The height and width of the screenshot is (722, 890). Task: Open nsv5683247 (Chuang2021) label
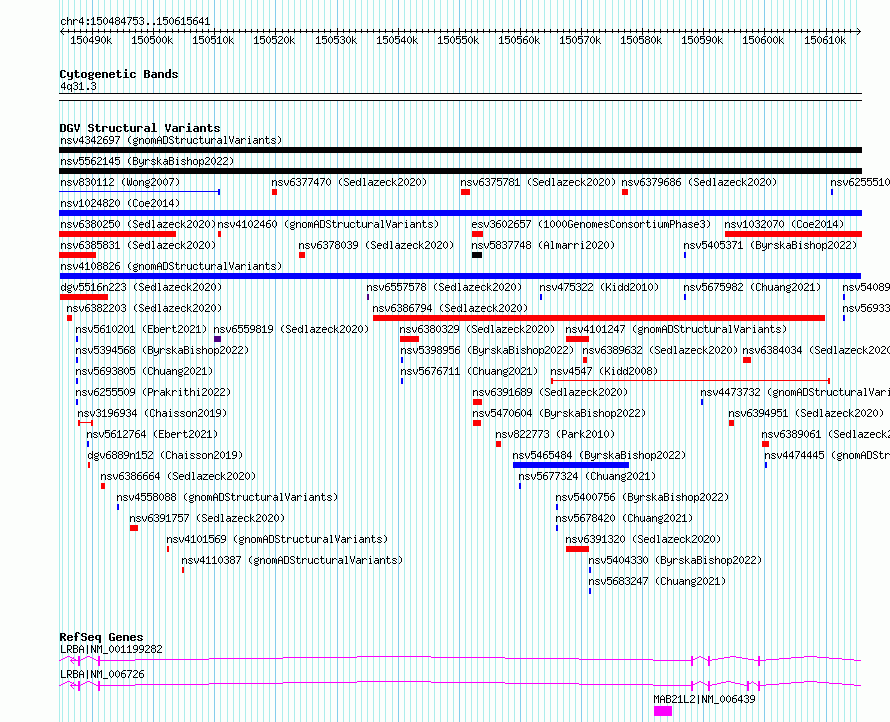657,581
